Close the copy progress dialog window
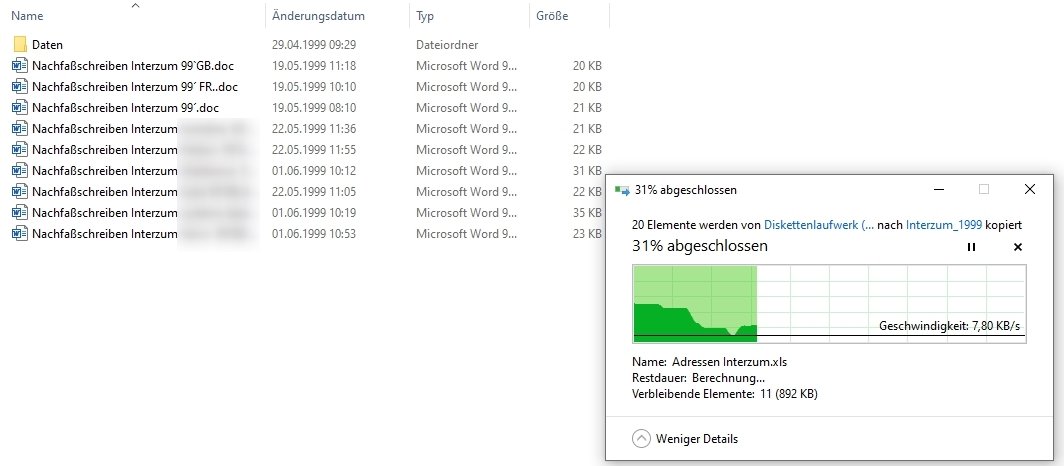1064x466 pixels. (1030, 189)
